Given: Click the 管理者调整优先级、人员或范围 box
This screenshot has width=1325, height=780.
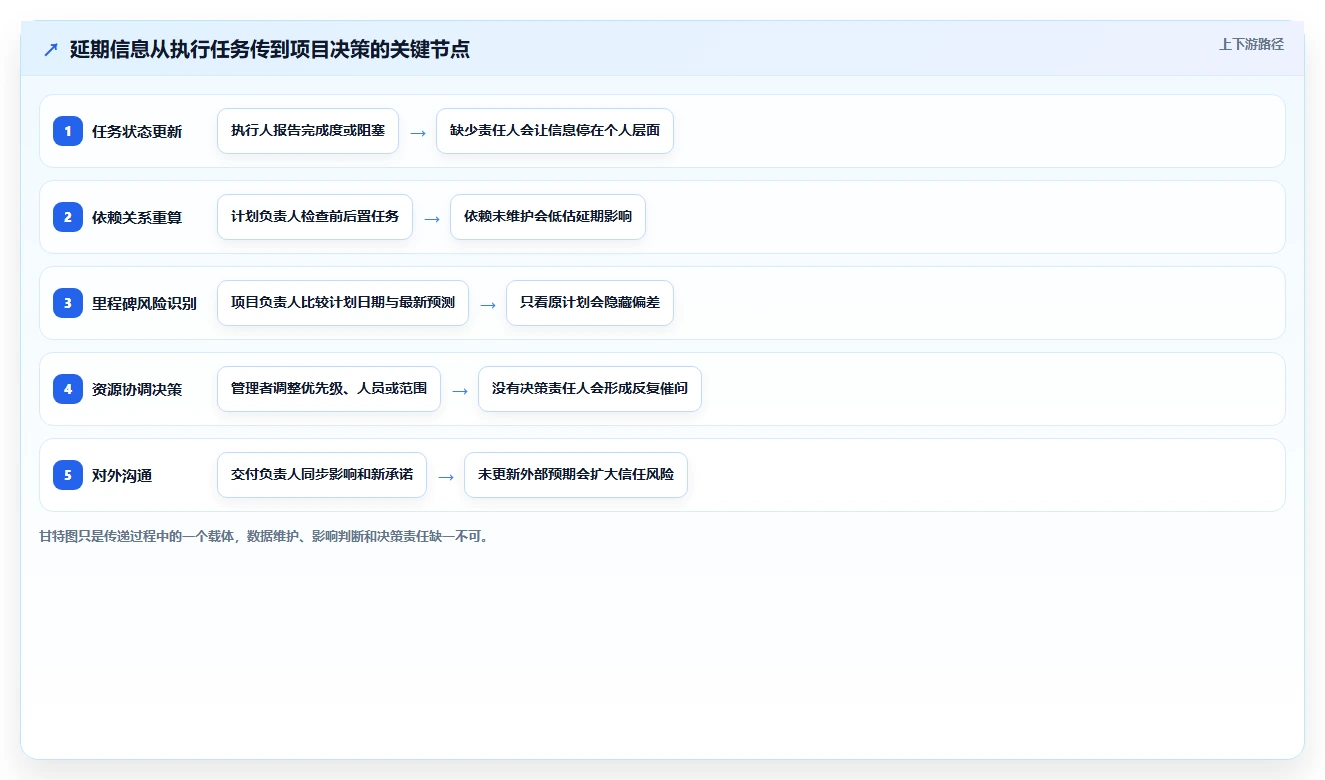Looking at the screenshot, I should (329, 389).
